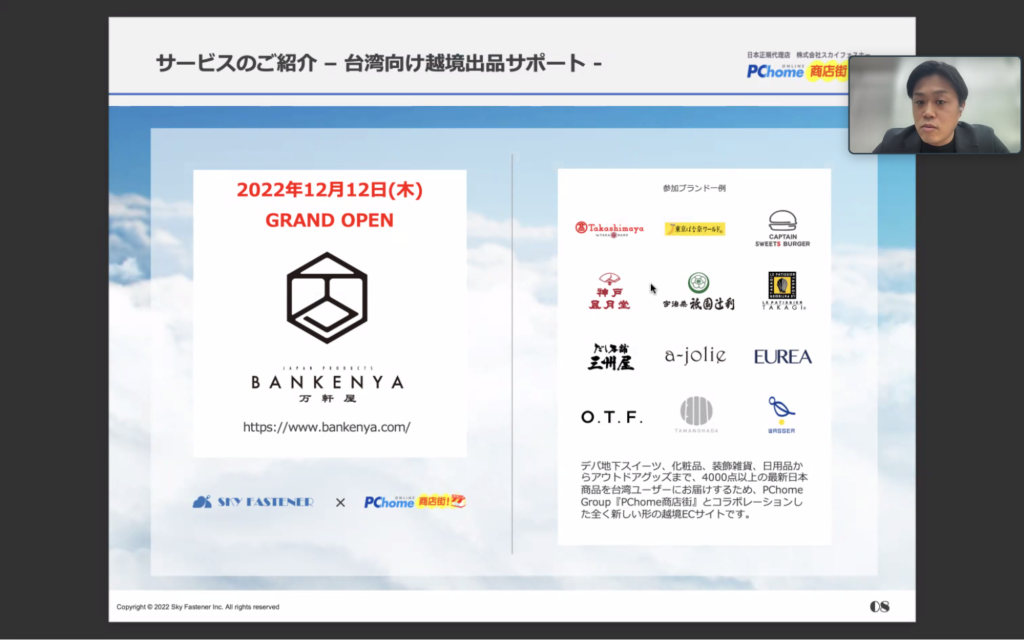Click the 三州屋 calligraphy logo
Screen dimensions: 1024x640
pos(610,357)
